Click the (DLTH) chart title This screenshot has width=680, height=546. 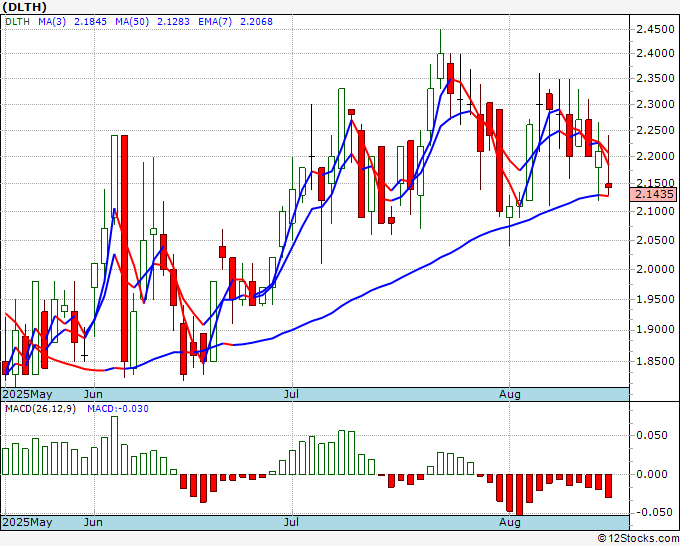[x=24, y=7]
